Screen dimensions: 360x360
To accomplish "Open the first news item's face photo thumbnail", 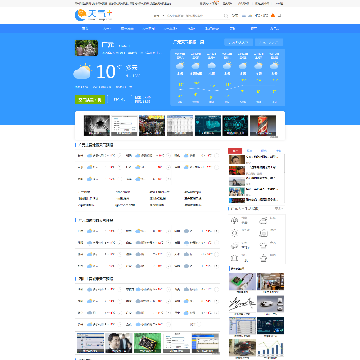I will click(x=237, y=159).
